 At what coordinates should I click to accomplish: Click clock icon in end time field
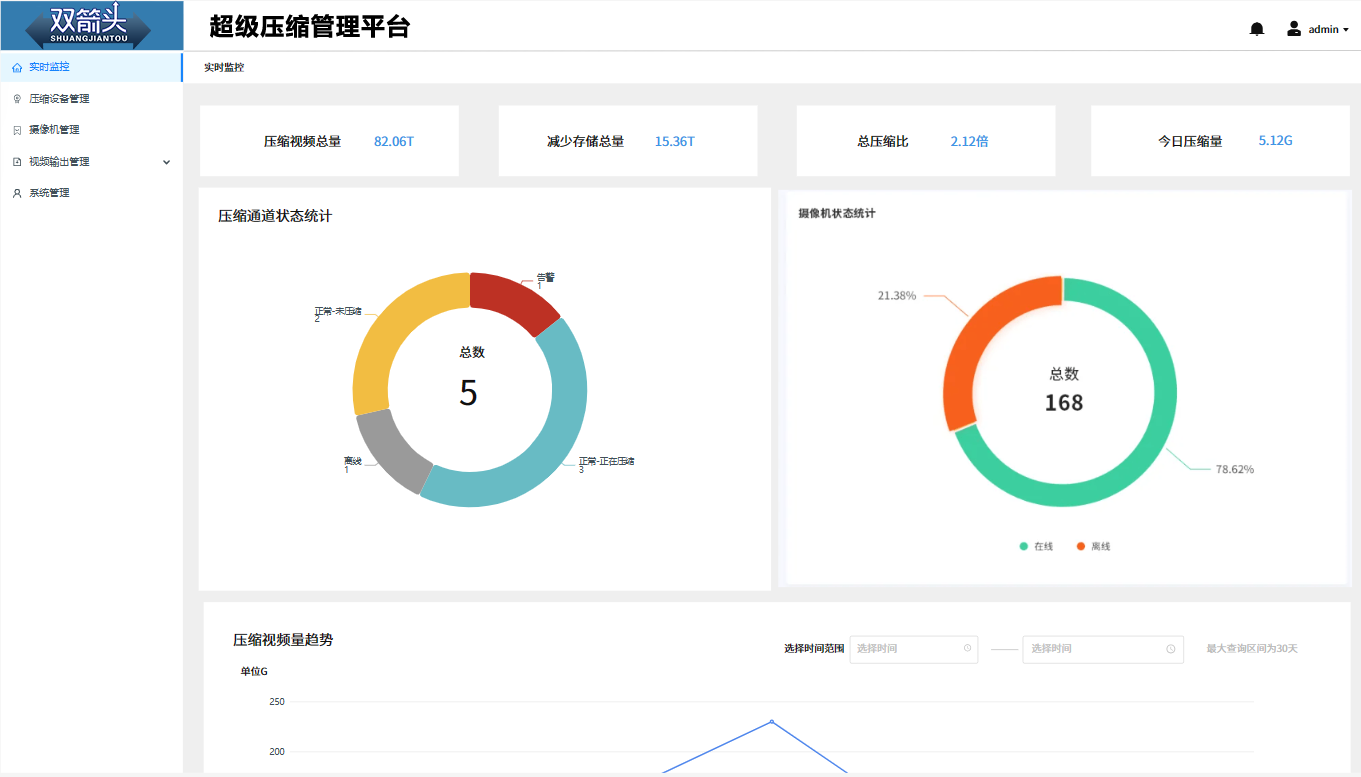[x=1170, y=649]
